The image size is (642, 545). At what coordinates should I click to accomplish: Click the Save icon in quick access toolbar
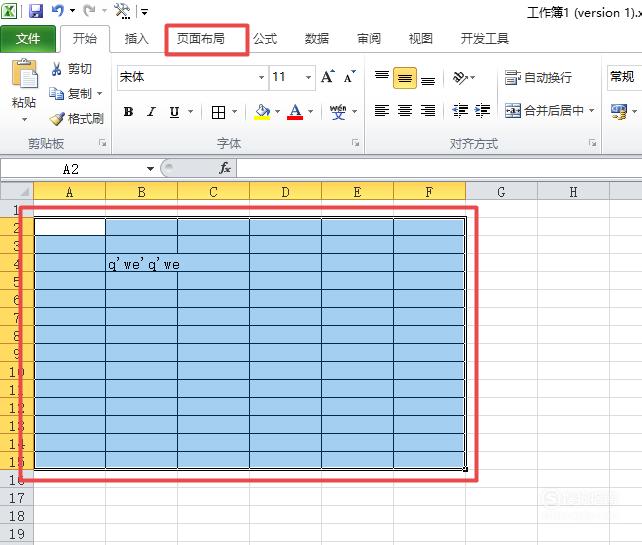point(36,11)
